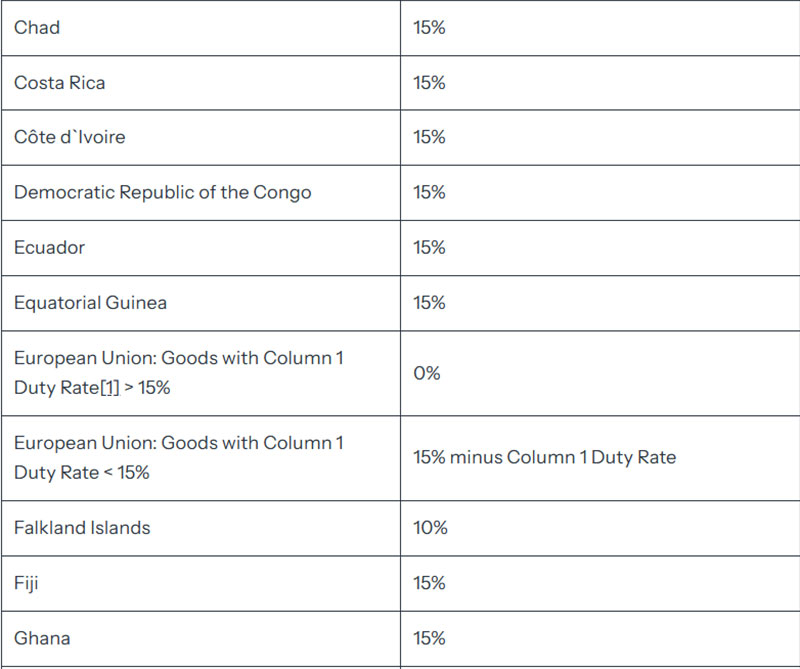The width and height of the screenshot is (800, 669).
Task: Select Democratic Republic of the Congo text
Action: [162, 192]
